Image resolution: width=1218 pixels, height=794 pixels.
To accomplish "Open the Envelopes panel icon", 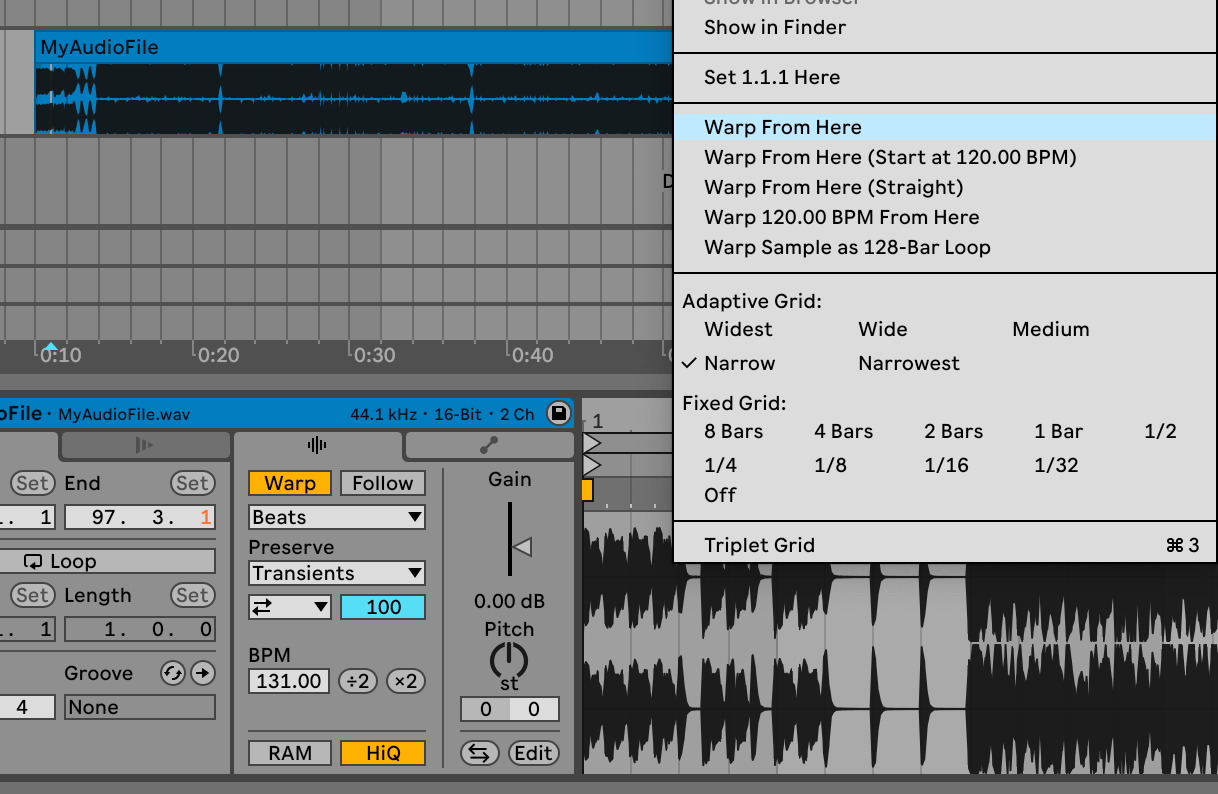I will tap(489, 444).
